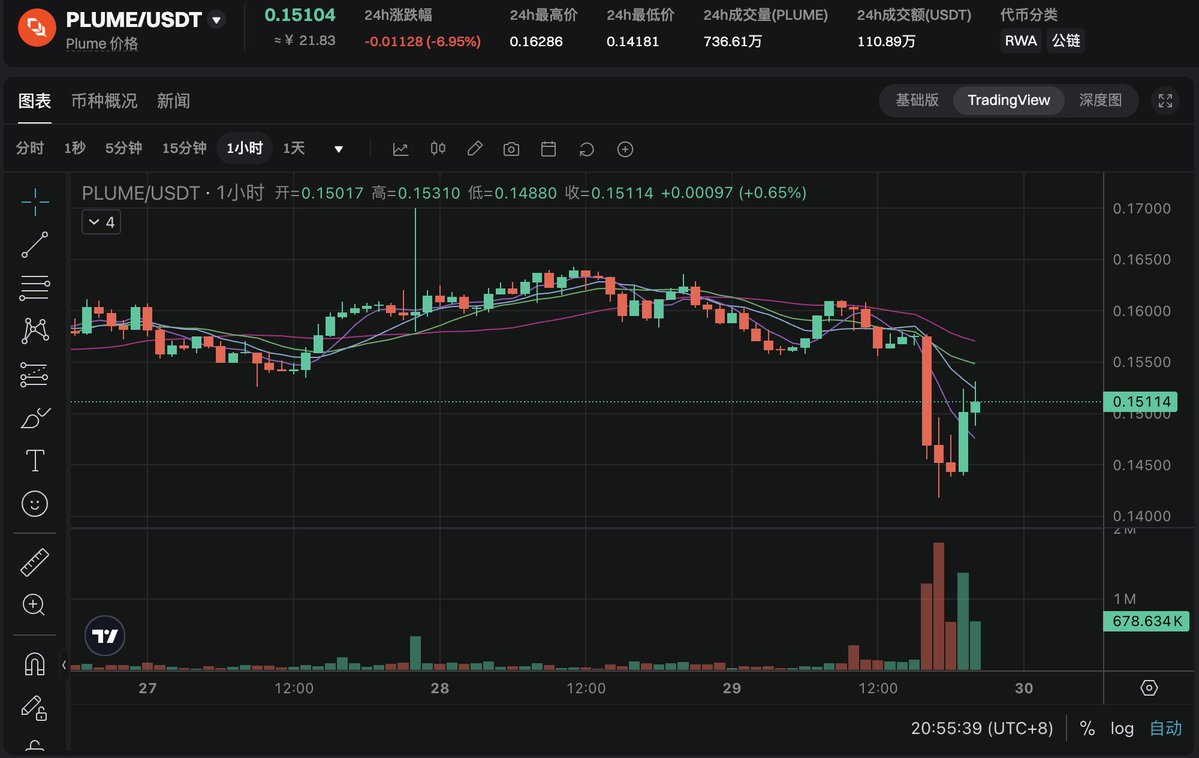Open the candlestick chart style menu
Image resolution: width=1199 pixels, height=758 pixels.
[437, 148]
